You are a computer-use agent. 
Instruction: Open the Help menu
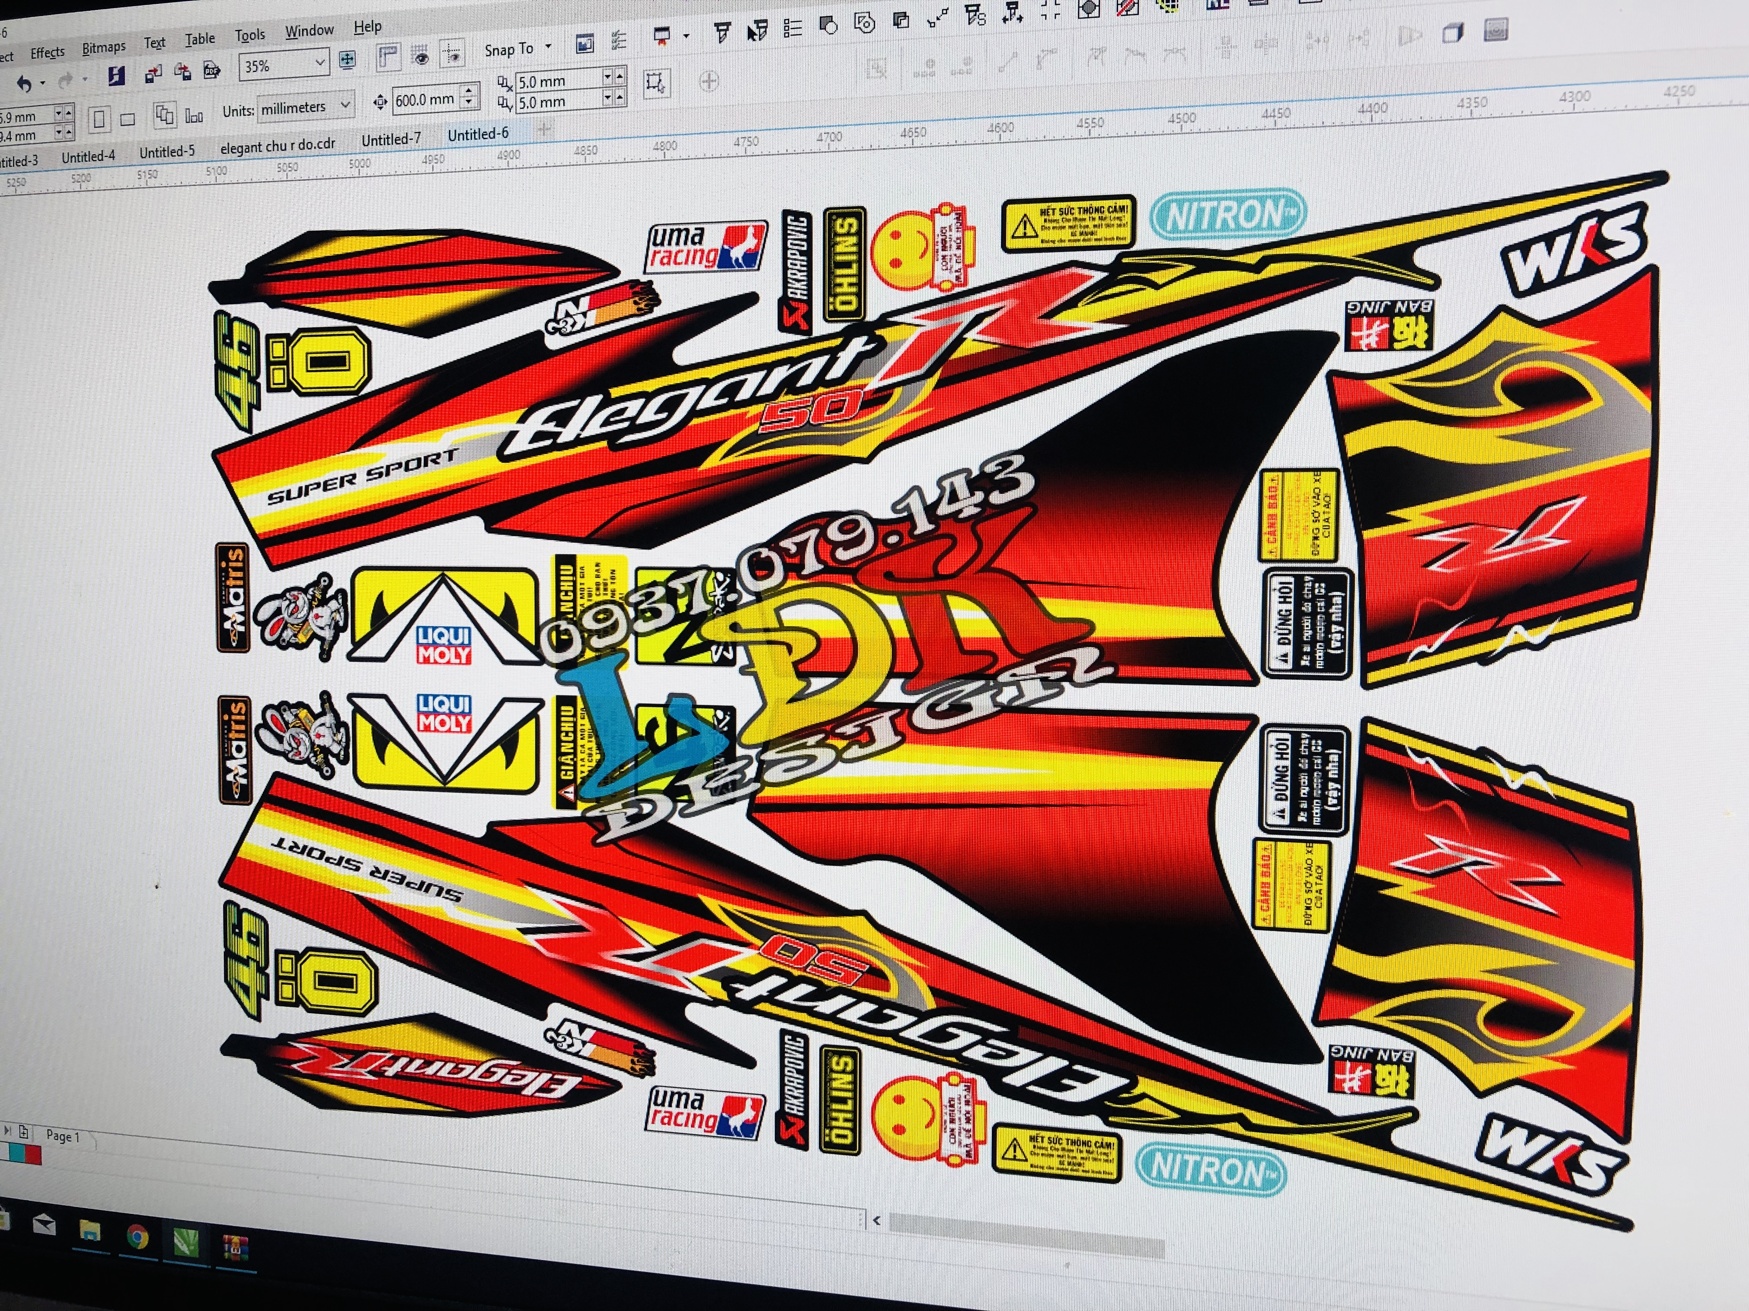[x=367, y=27]
